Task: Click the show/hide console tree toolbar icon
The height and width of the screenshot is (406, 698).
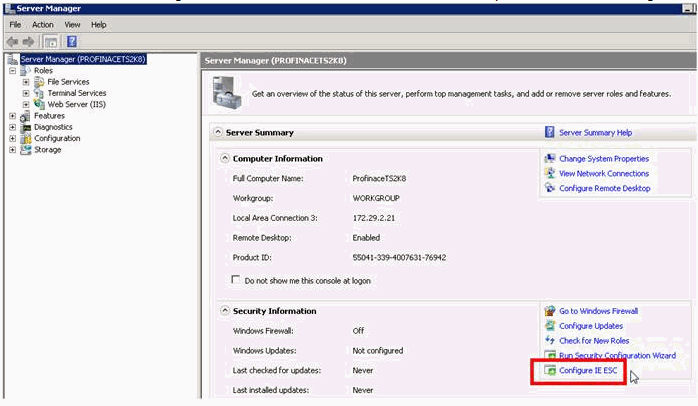Action: click(52, 41)
